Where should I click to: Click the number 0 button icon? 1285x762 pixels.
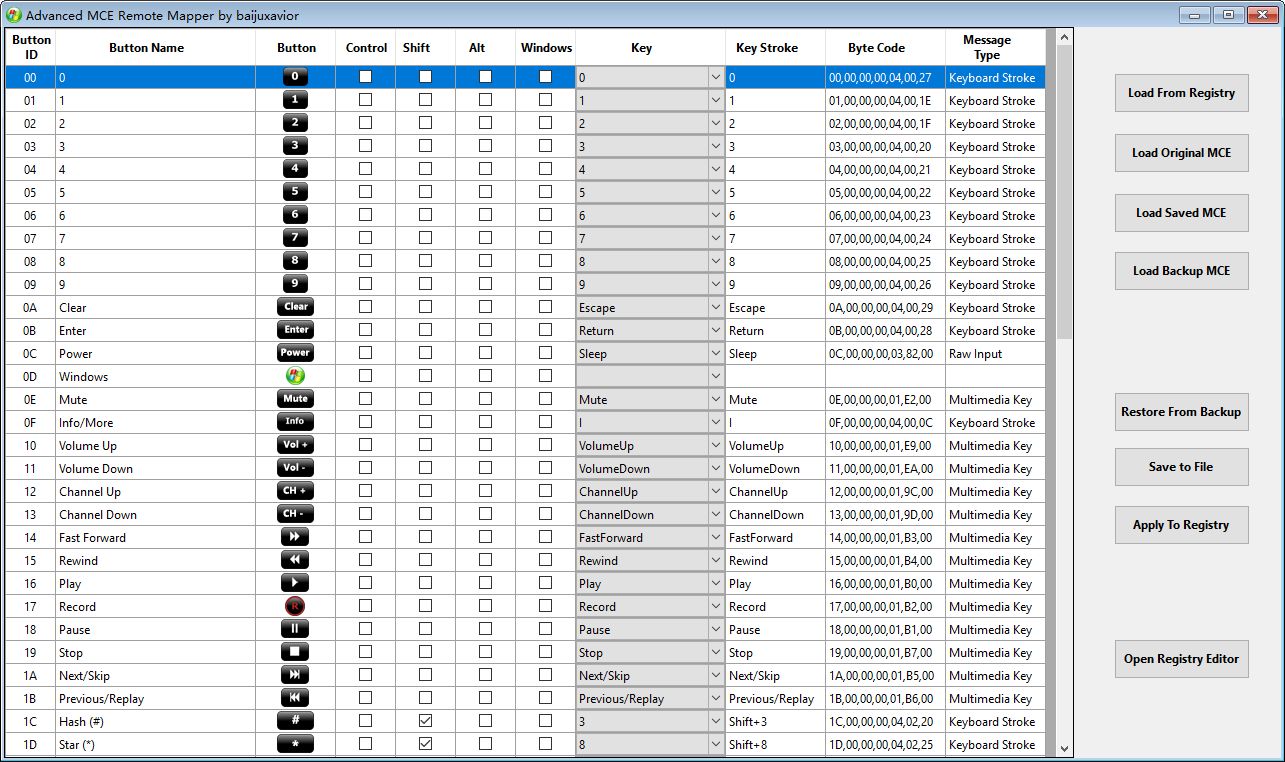point(295,77)
